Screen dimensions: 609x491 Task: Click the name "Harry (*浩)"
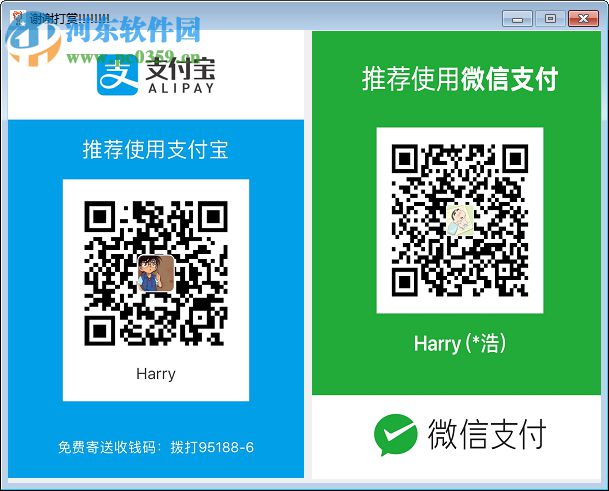click(460, 343)
